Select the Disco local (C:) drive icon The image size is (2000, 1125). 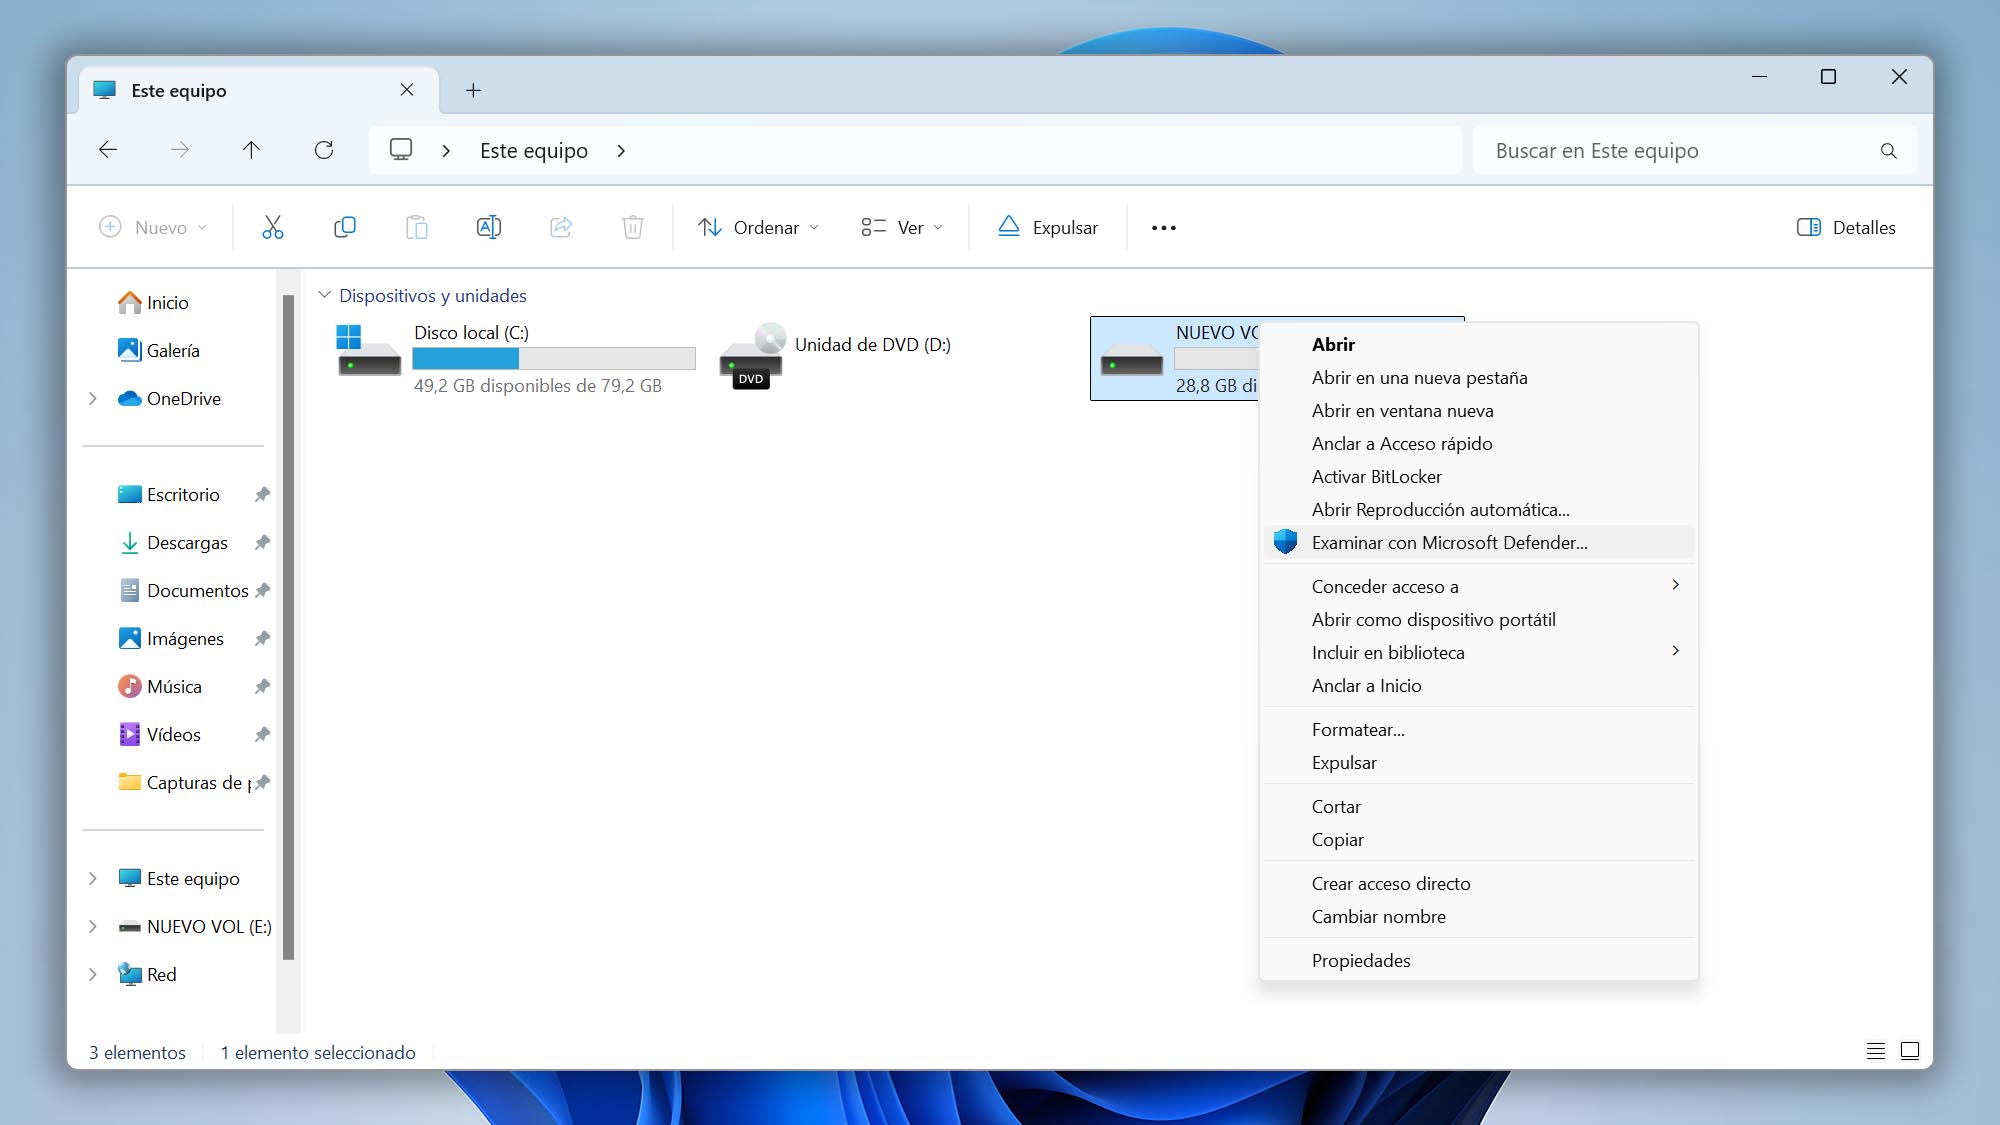[x=368, y=350]
